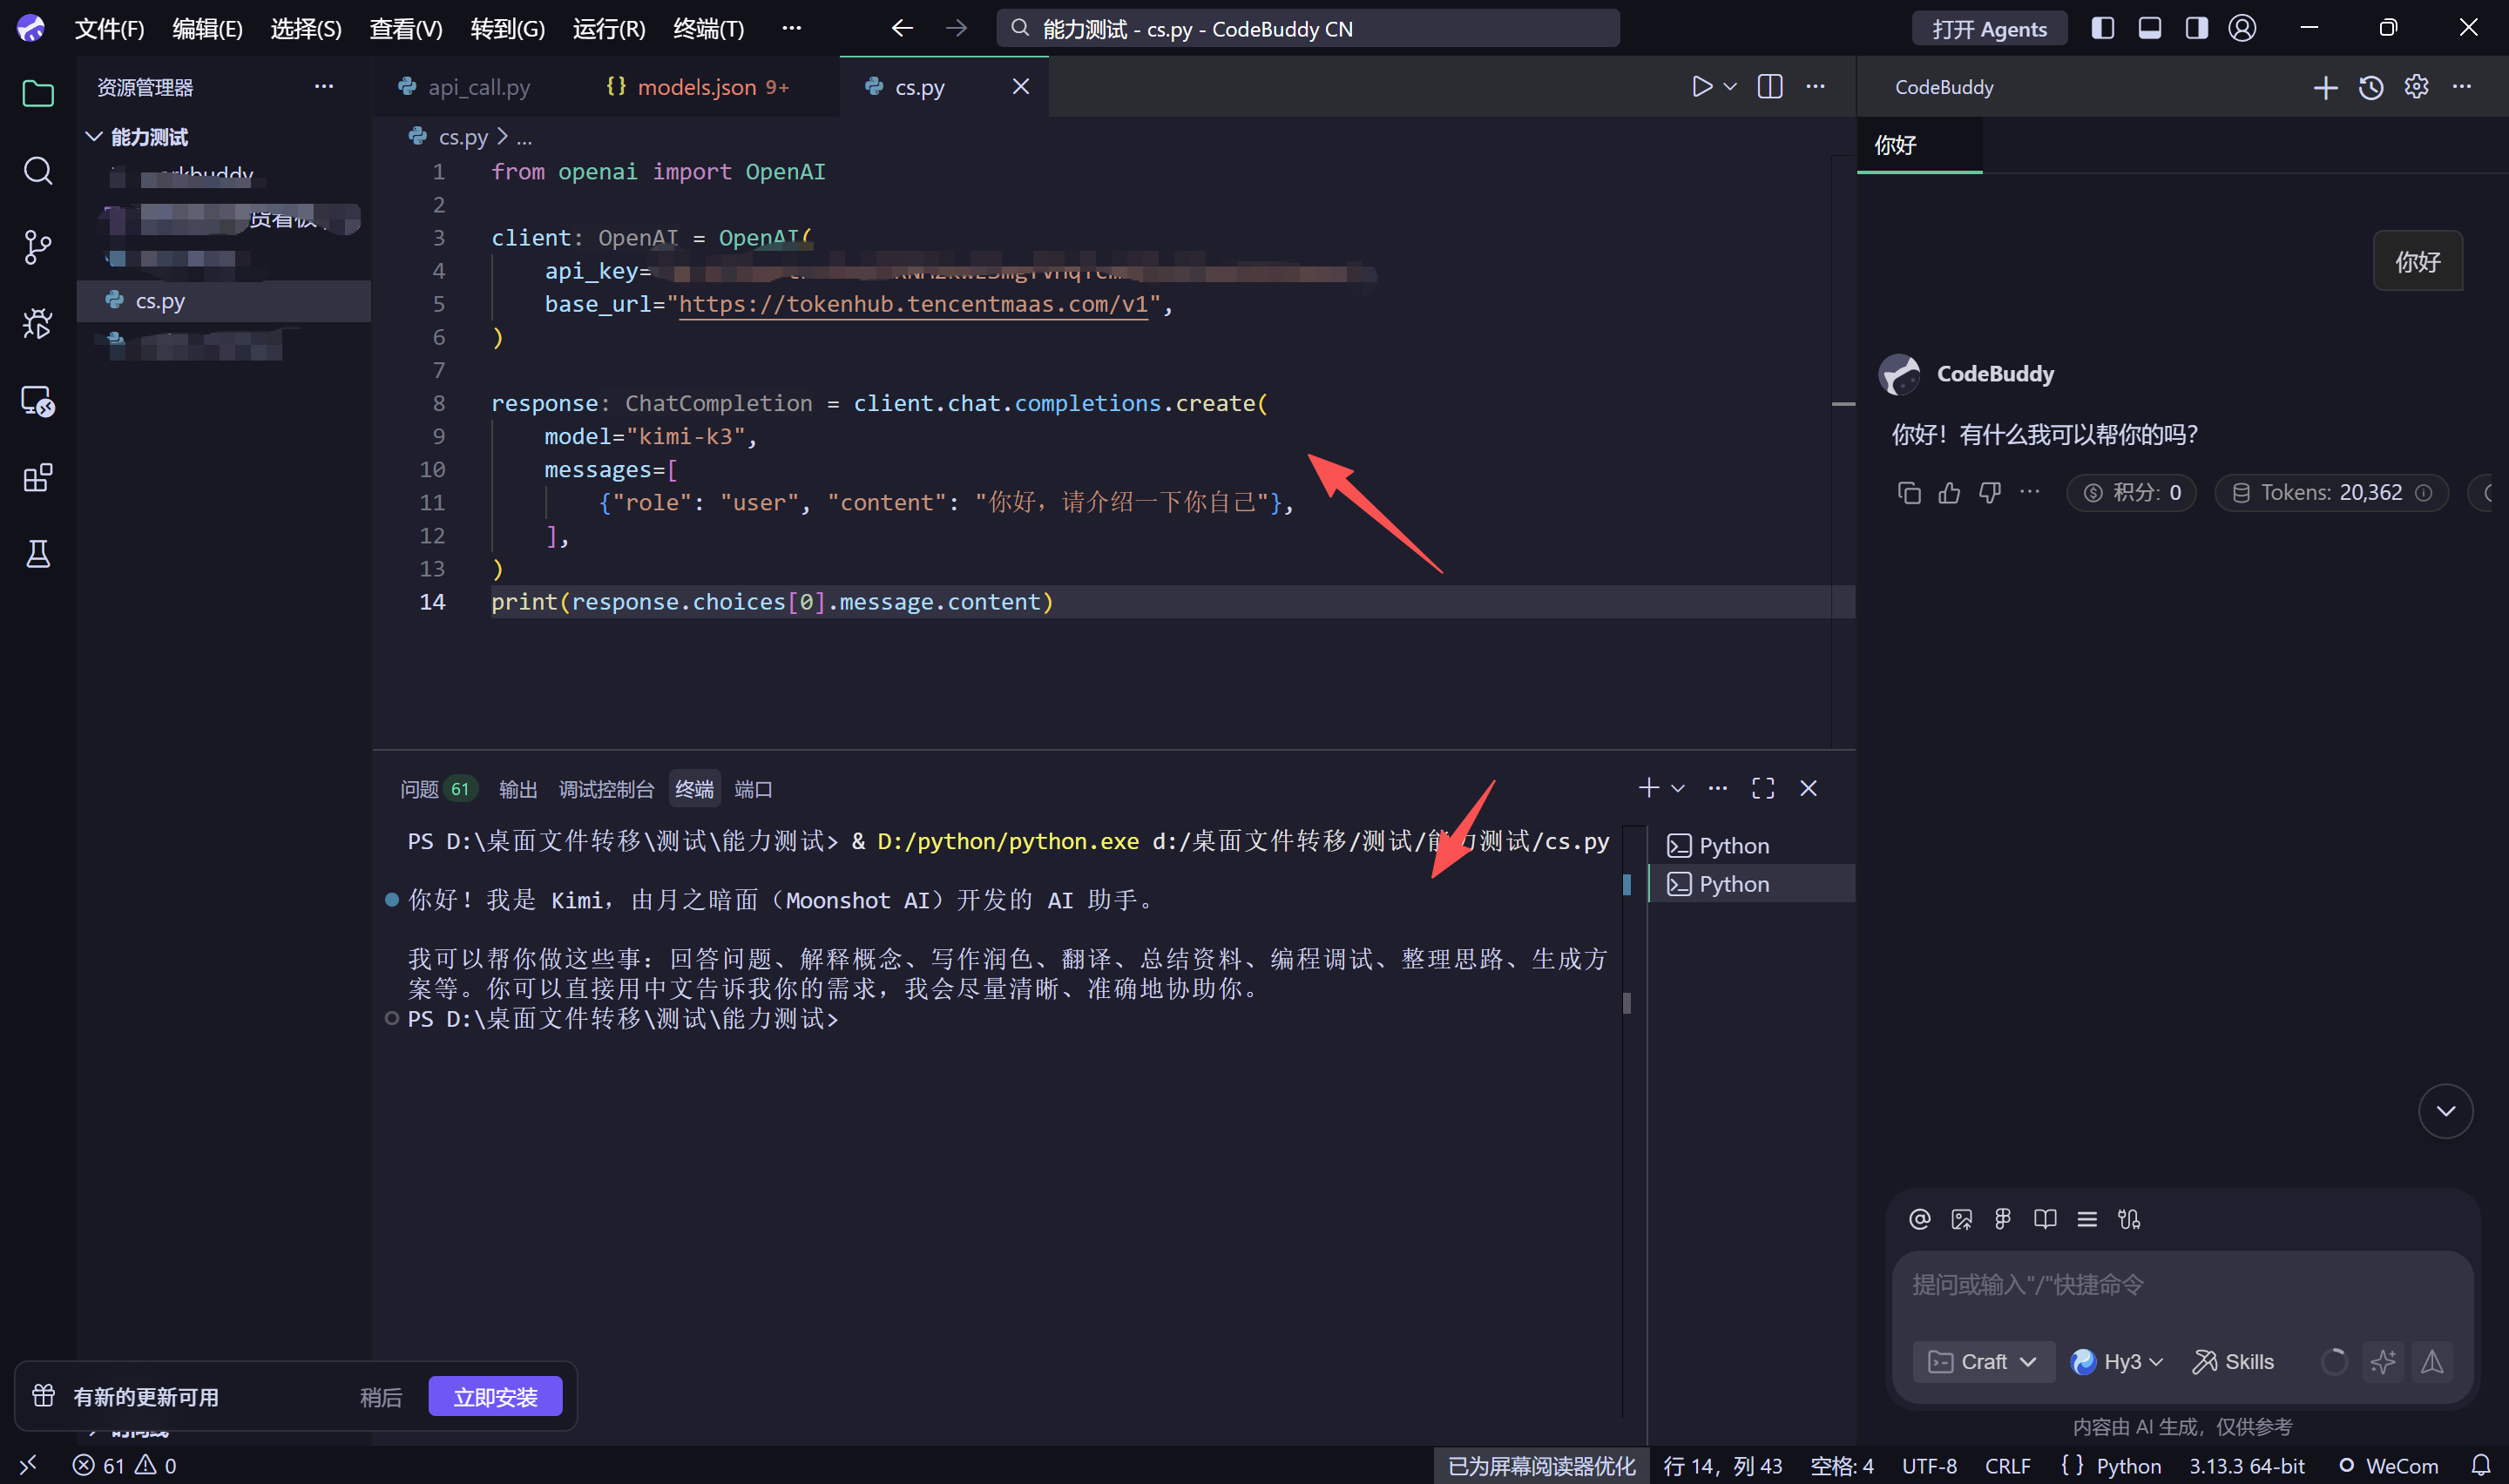Open the Explorer view in activity bar
The image size is (2509, 1484).
[38, 93]
